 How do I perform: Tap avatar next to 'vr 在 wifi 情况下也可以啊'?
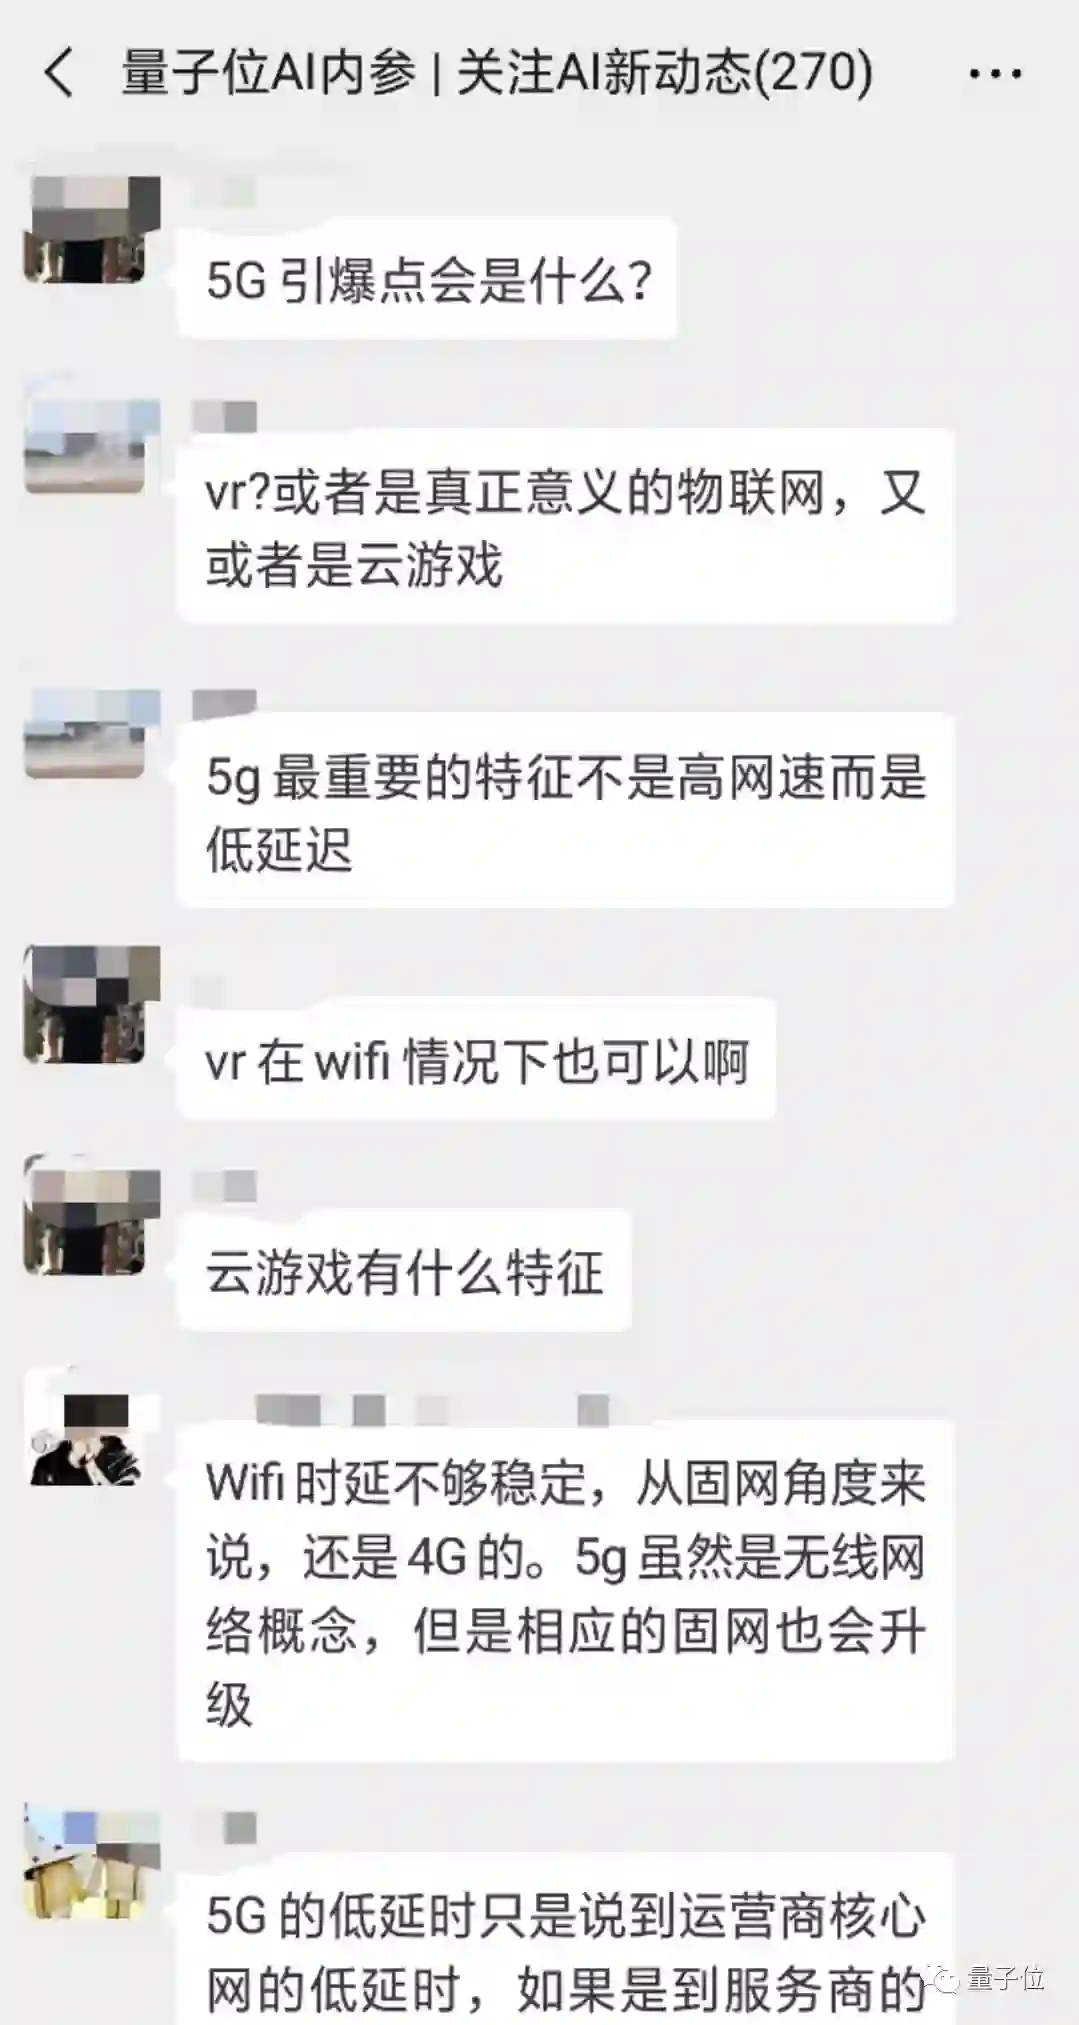coord(92,1004)
